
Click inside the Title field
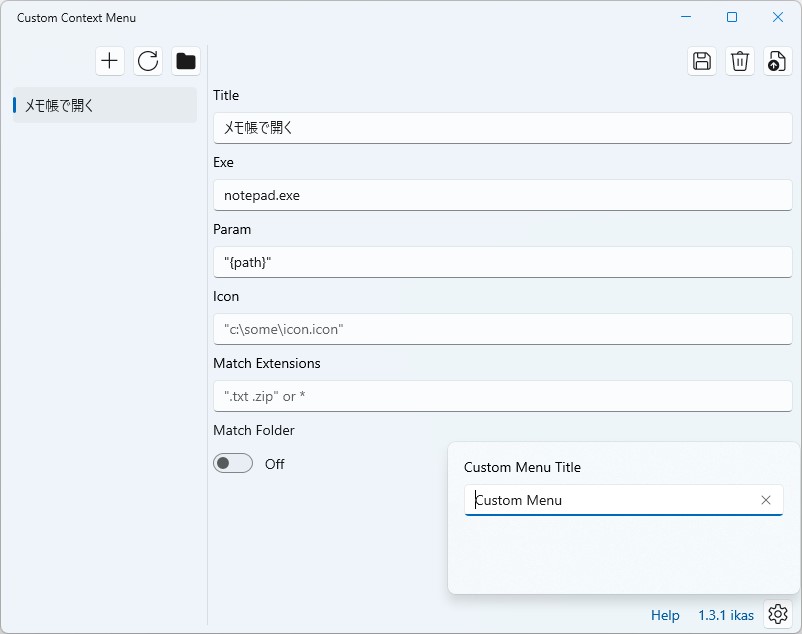point(500,128)
